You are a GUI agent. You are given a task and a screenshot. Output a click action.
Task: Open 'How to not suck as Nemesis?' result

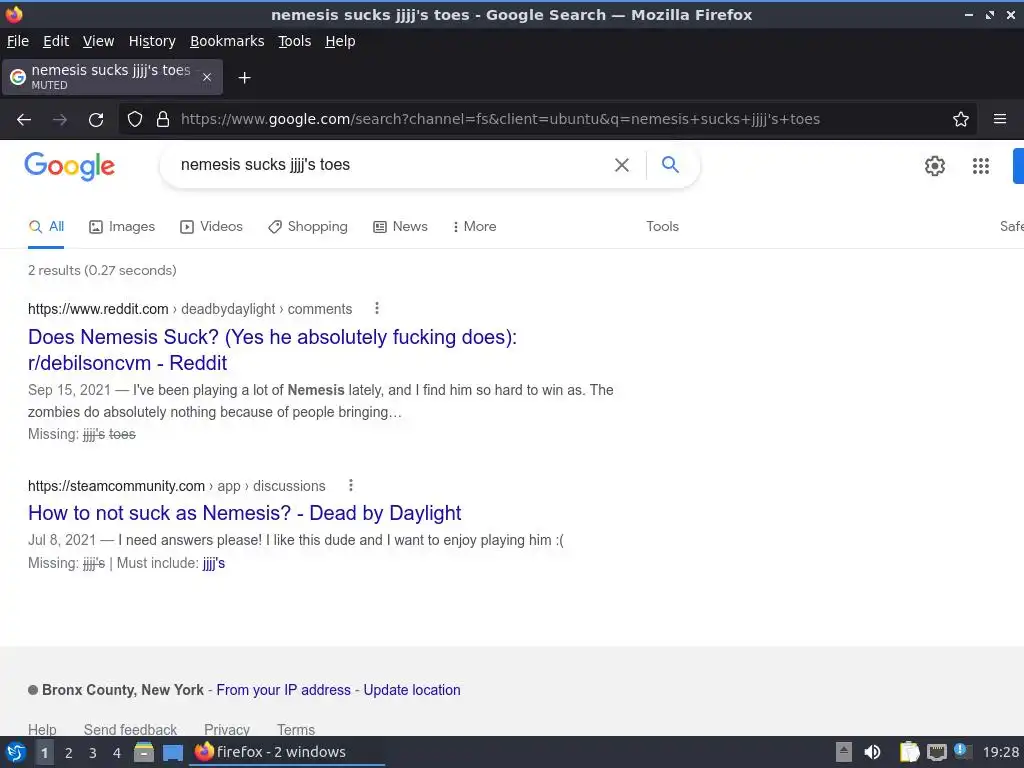click(x=244, y=513)
